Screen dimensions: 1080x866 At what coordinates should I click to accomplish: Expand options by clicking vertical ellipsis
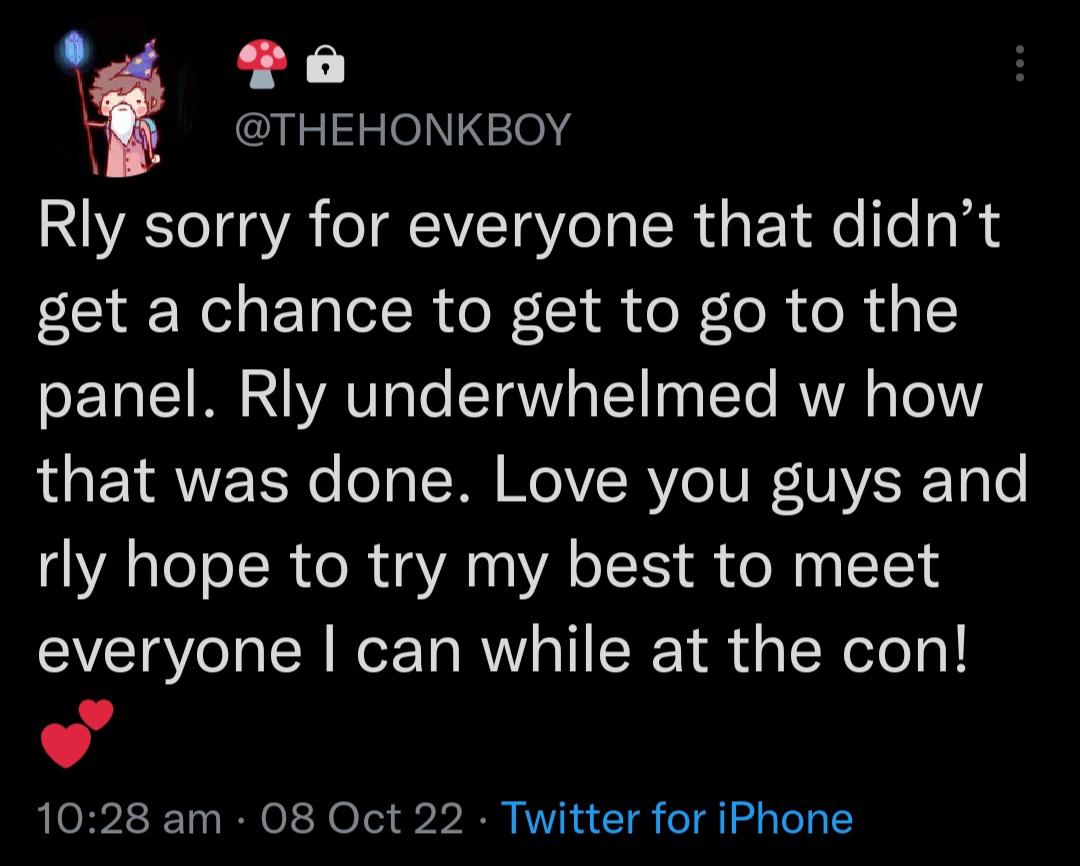click(1020, 65)
